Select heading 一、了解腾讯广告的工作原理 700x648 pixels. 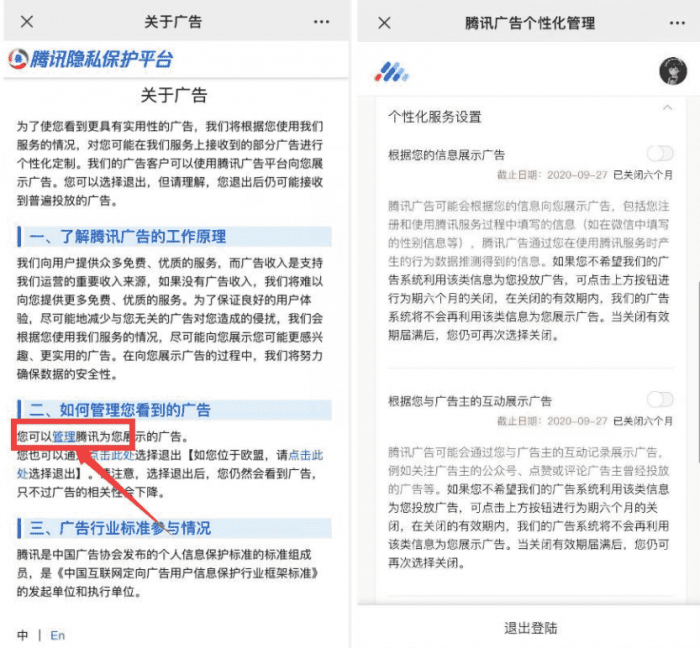coord(128,236)
